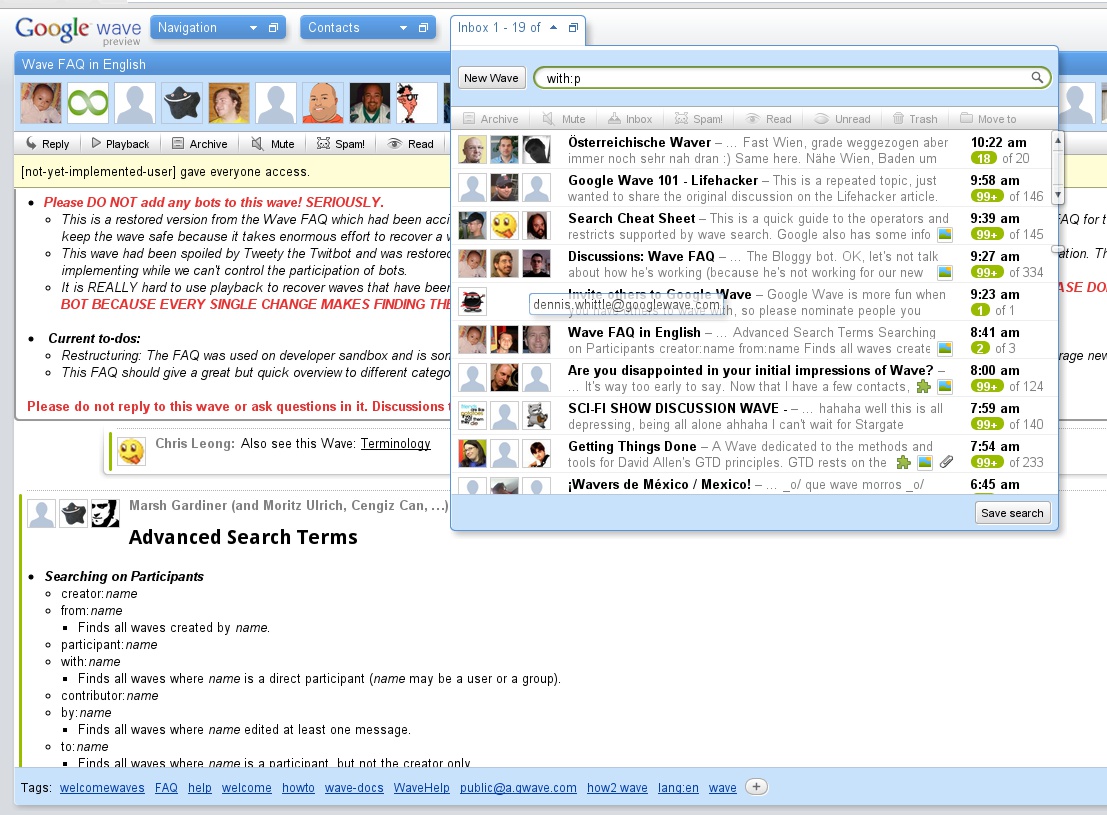This screenshot has height=815, width=1107.
Task: Open Move to folder option
Action: (x=988, y=119)
